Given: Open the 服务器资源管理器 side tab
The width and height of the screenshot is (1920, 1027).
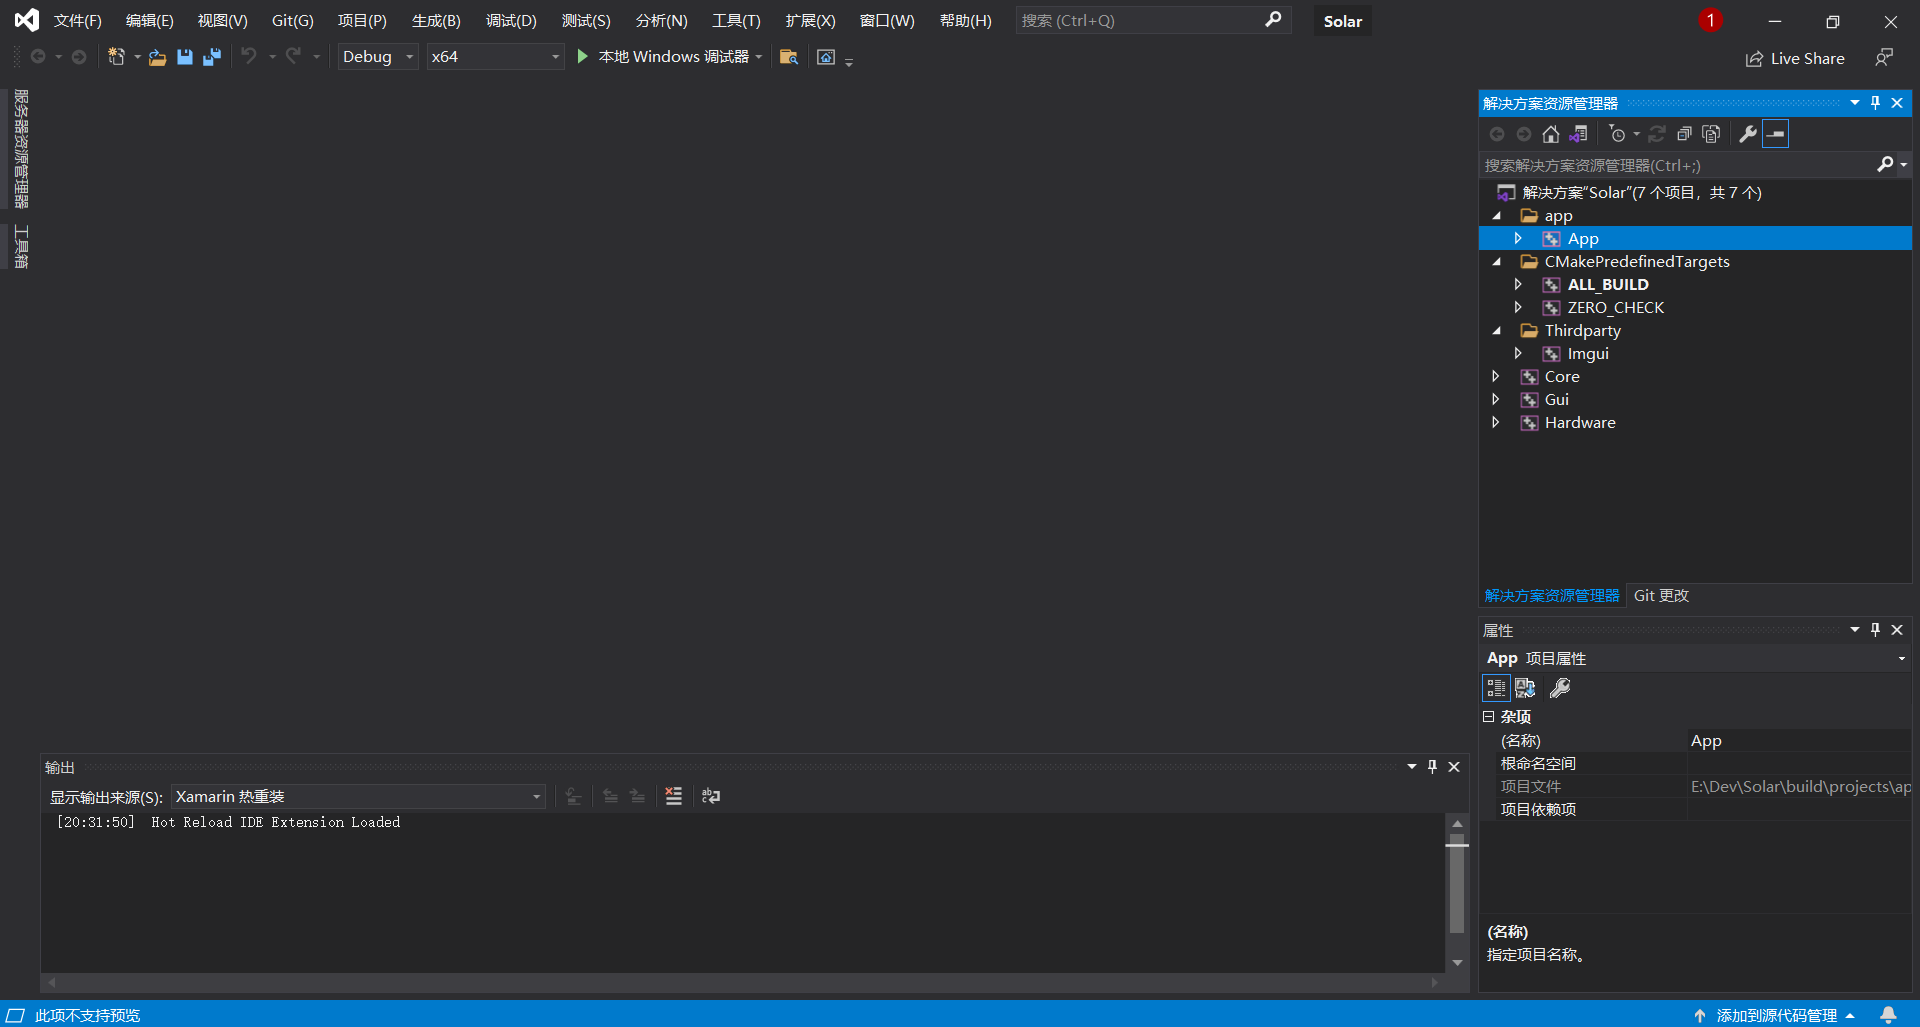Looking at the screenshot, I should pyautogui.click(x=21, y=149).
